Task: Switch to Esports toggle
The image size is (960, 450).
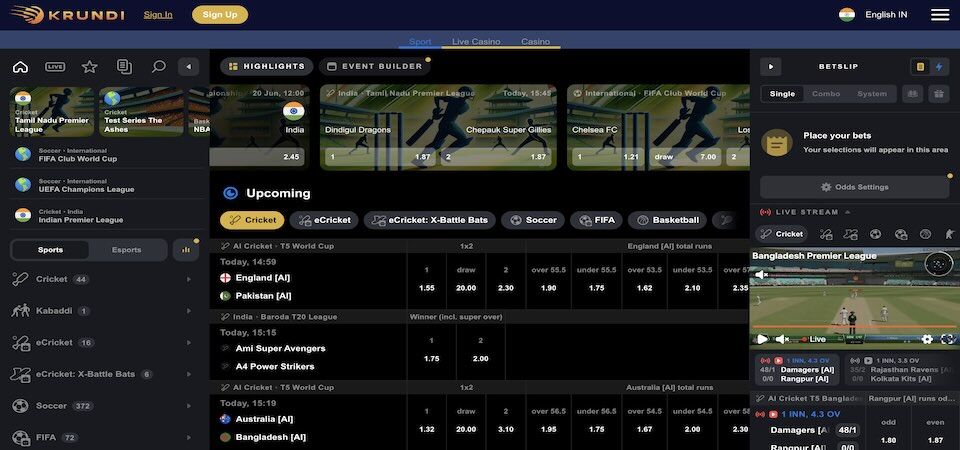Action: click(x=127, y=250)
